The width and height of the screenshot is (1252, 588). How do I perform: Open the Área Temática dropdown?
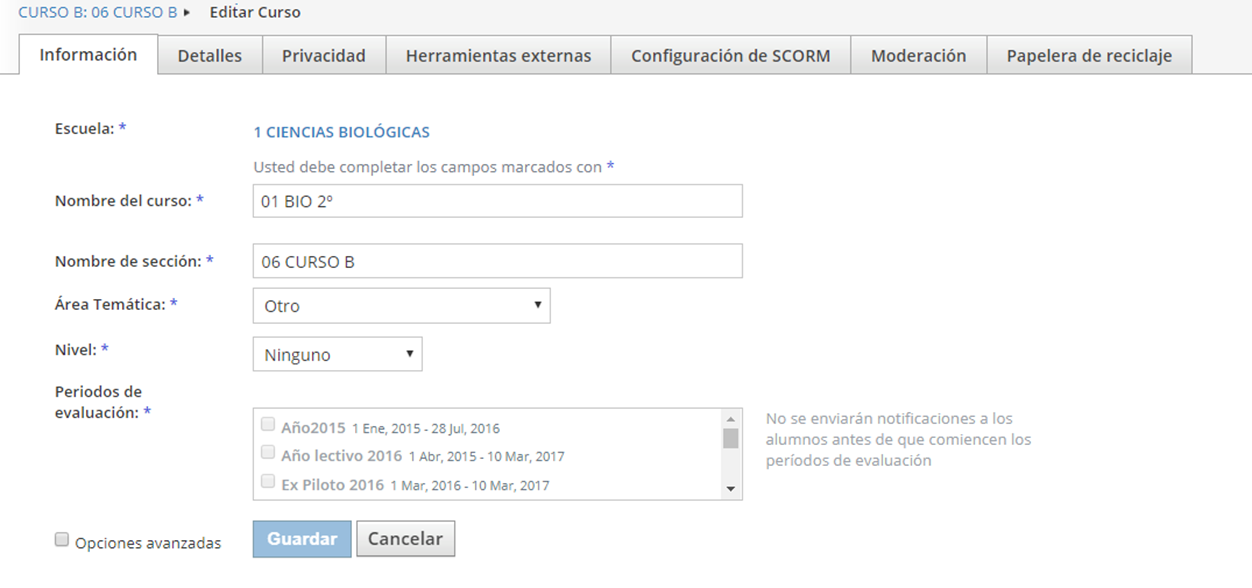click(x=400, y=305)
